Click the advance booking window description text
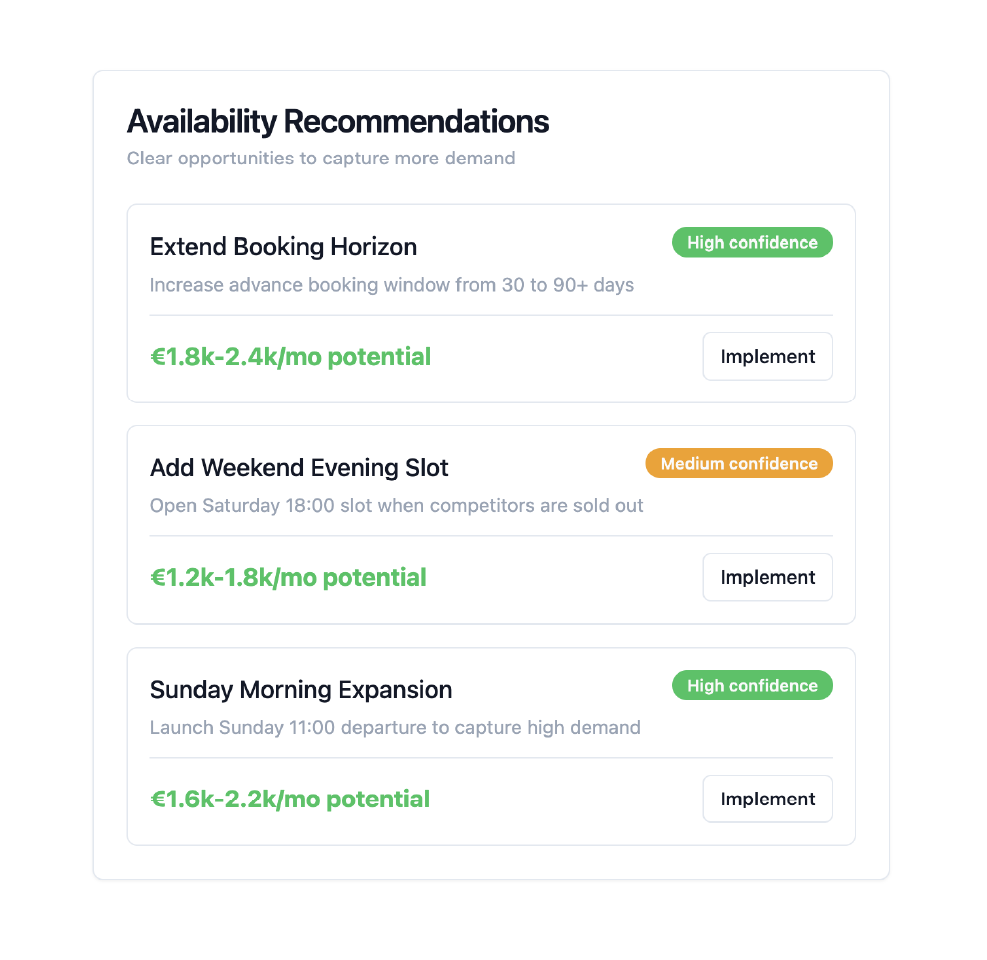 pos(392,285)
